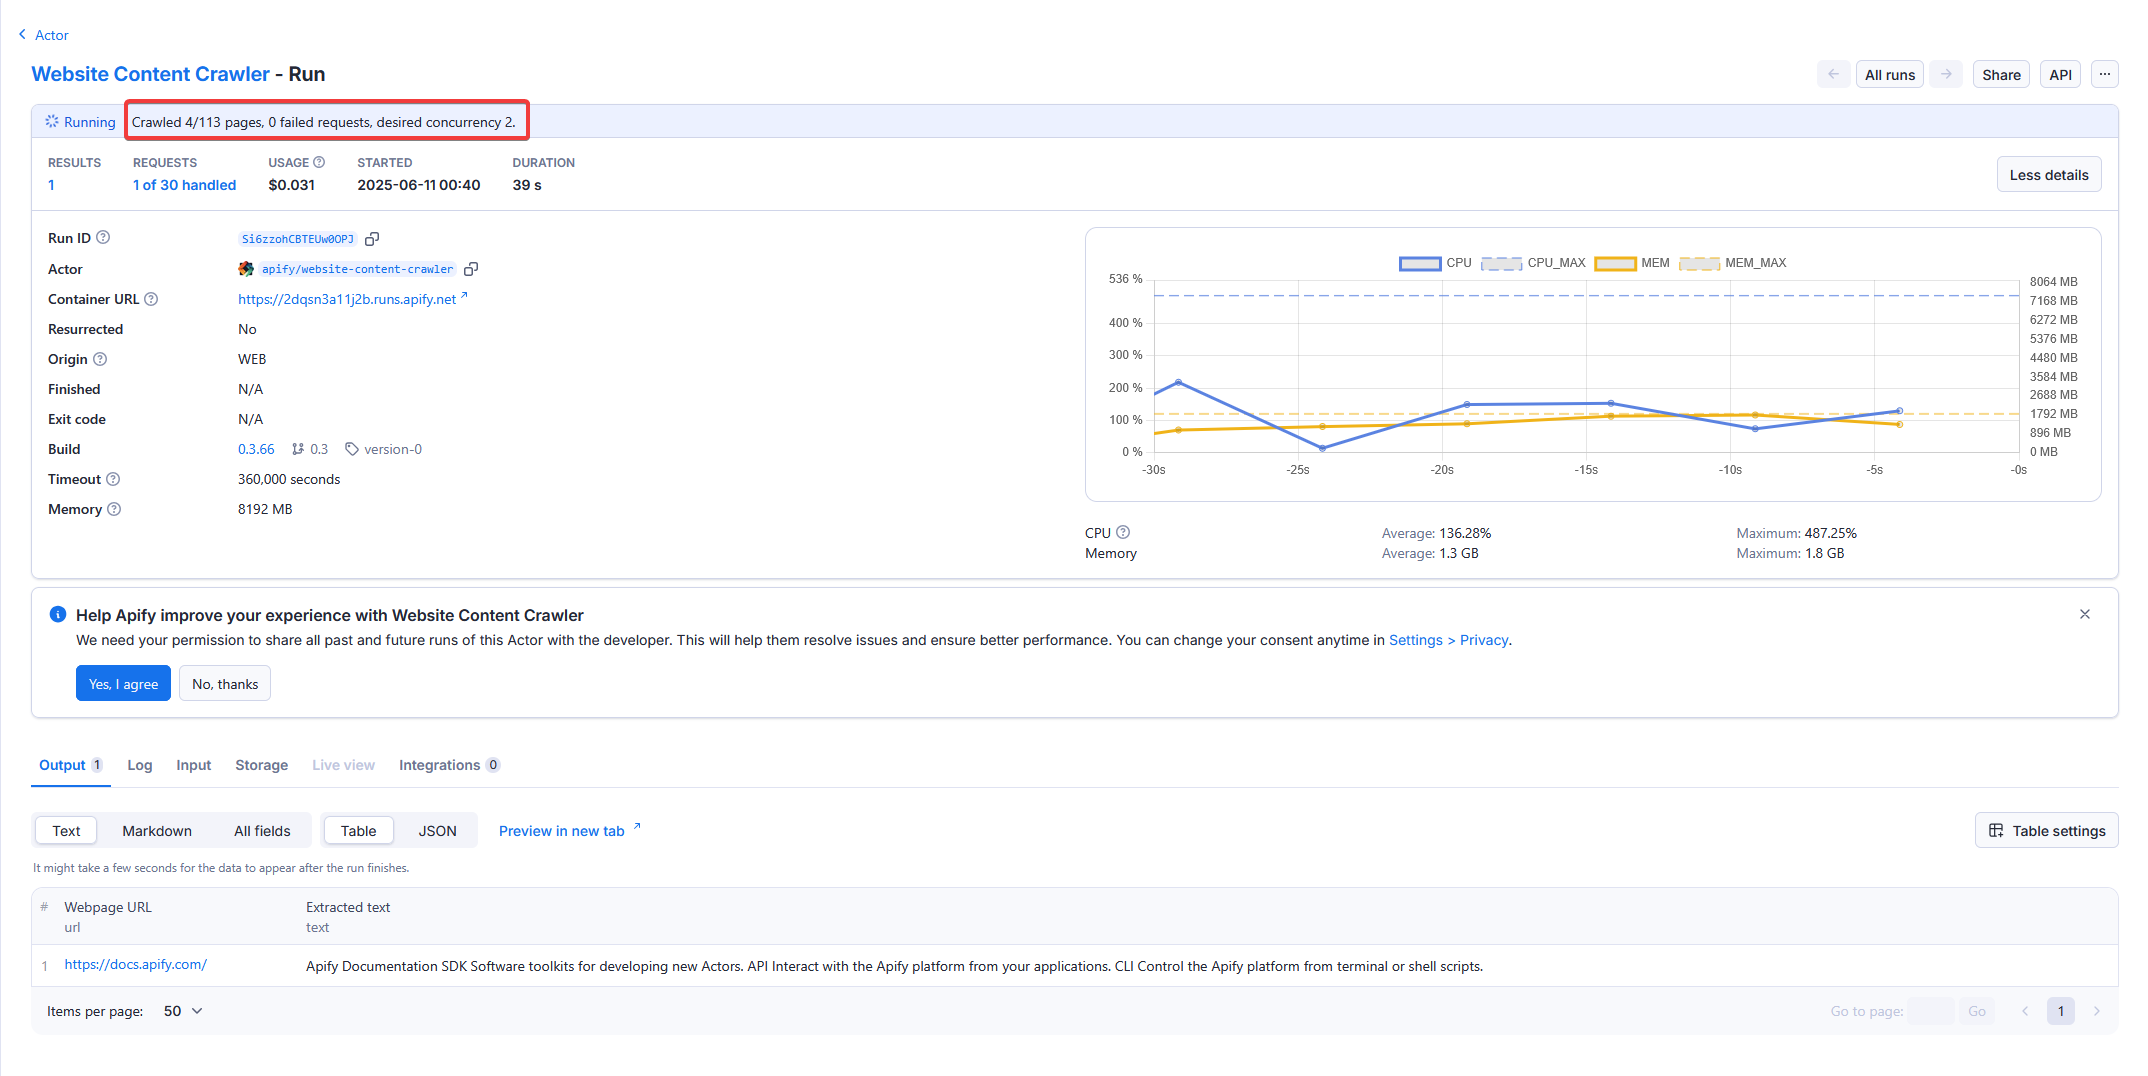Click the CPU info help icon

tap(1123, 532)
